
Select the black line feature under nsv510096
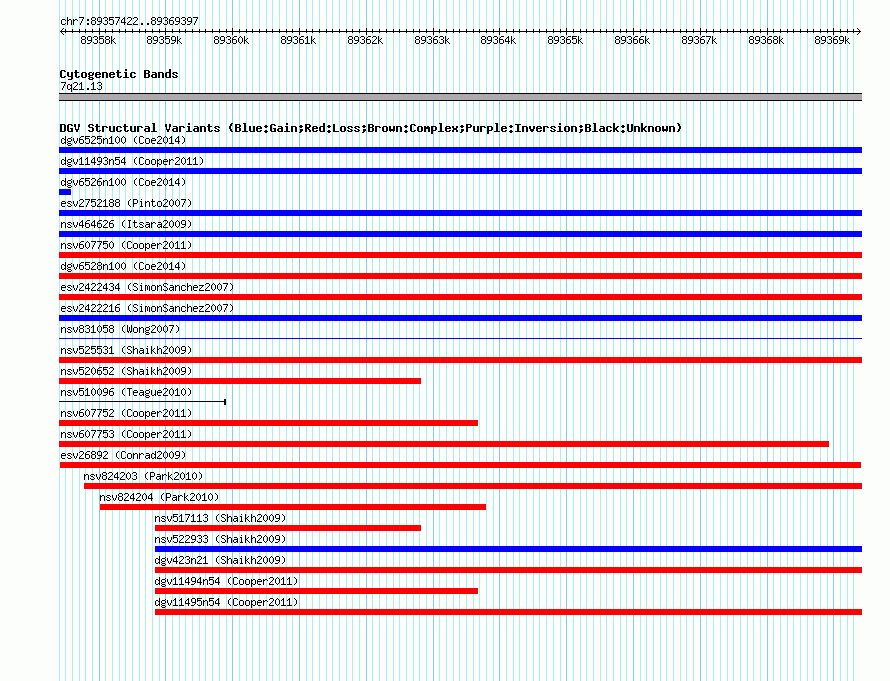[142, 402]
